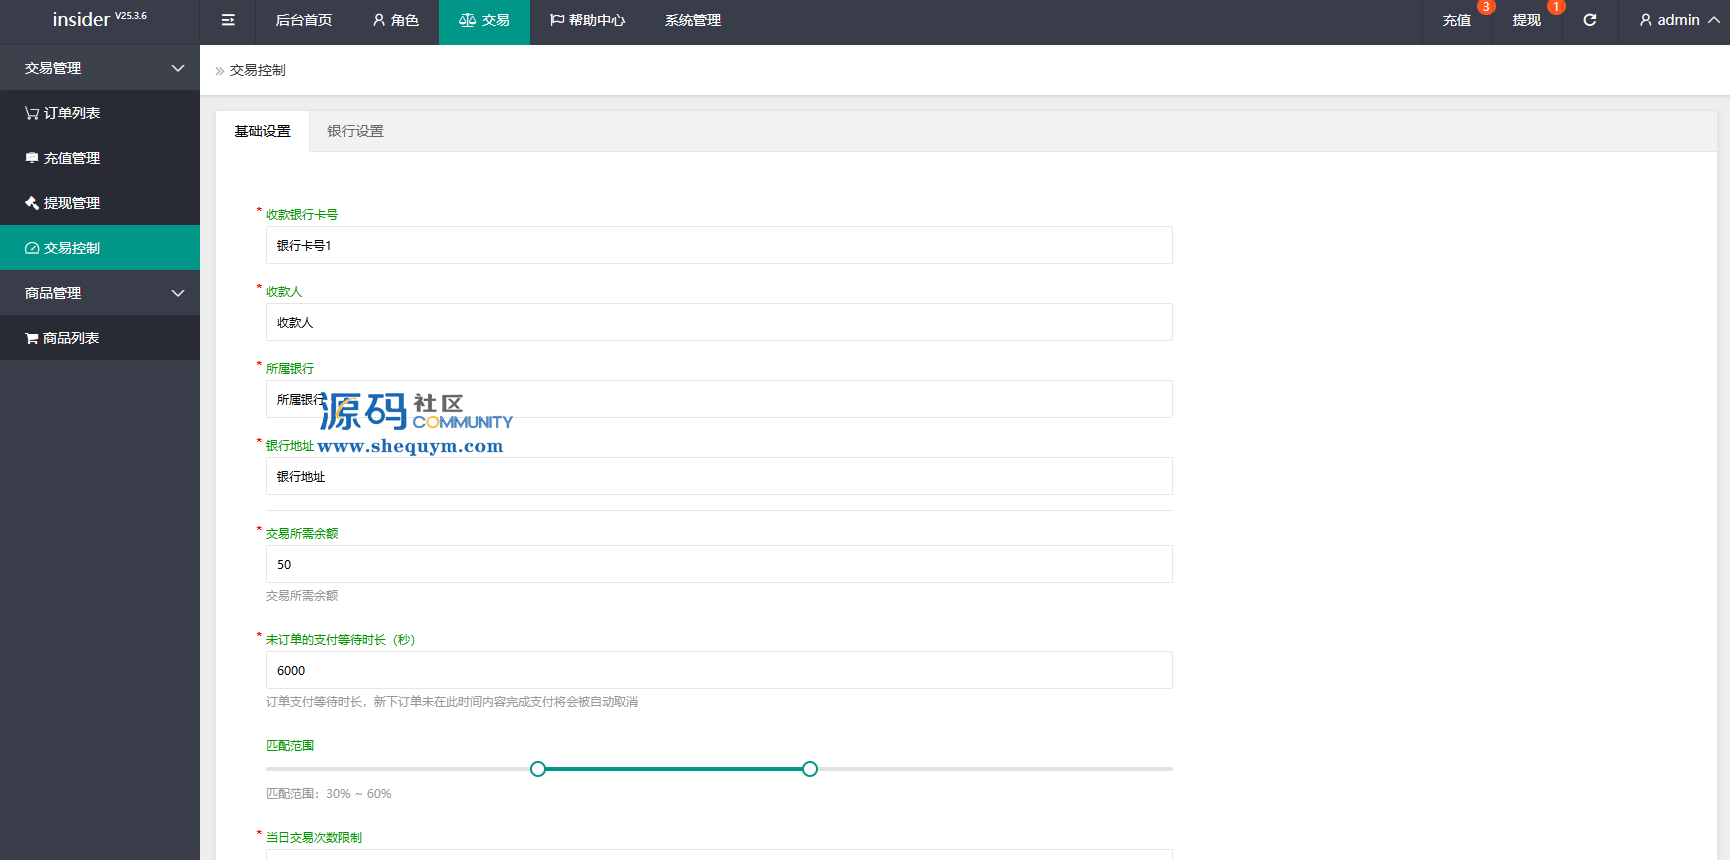The height and width of the screenshot is (860, 1730).
Task: Click the refresh icon in top bar
Action: 1589,20
